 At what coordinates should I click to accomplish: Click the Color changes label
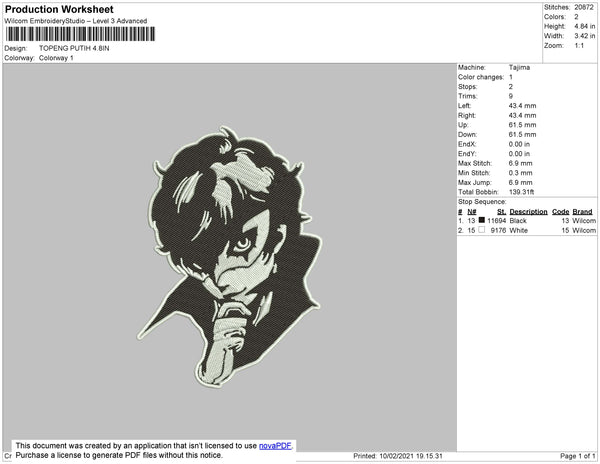(481, 77)
